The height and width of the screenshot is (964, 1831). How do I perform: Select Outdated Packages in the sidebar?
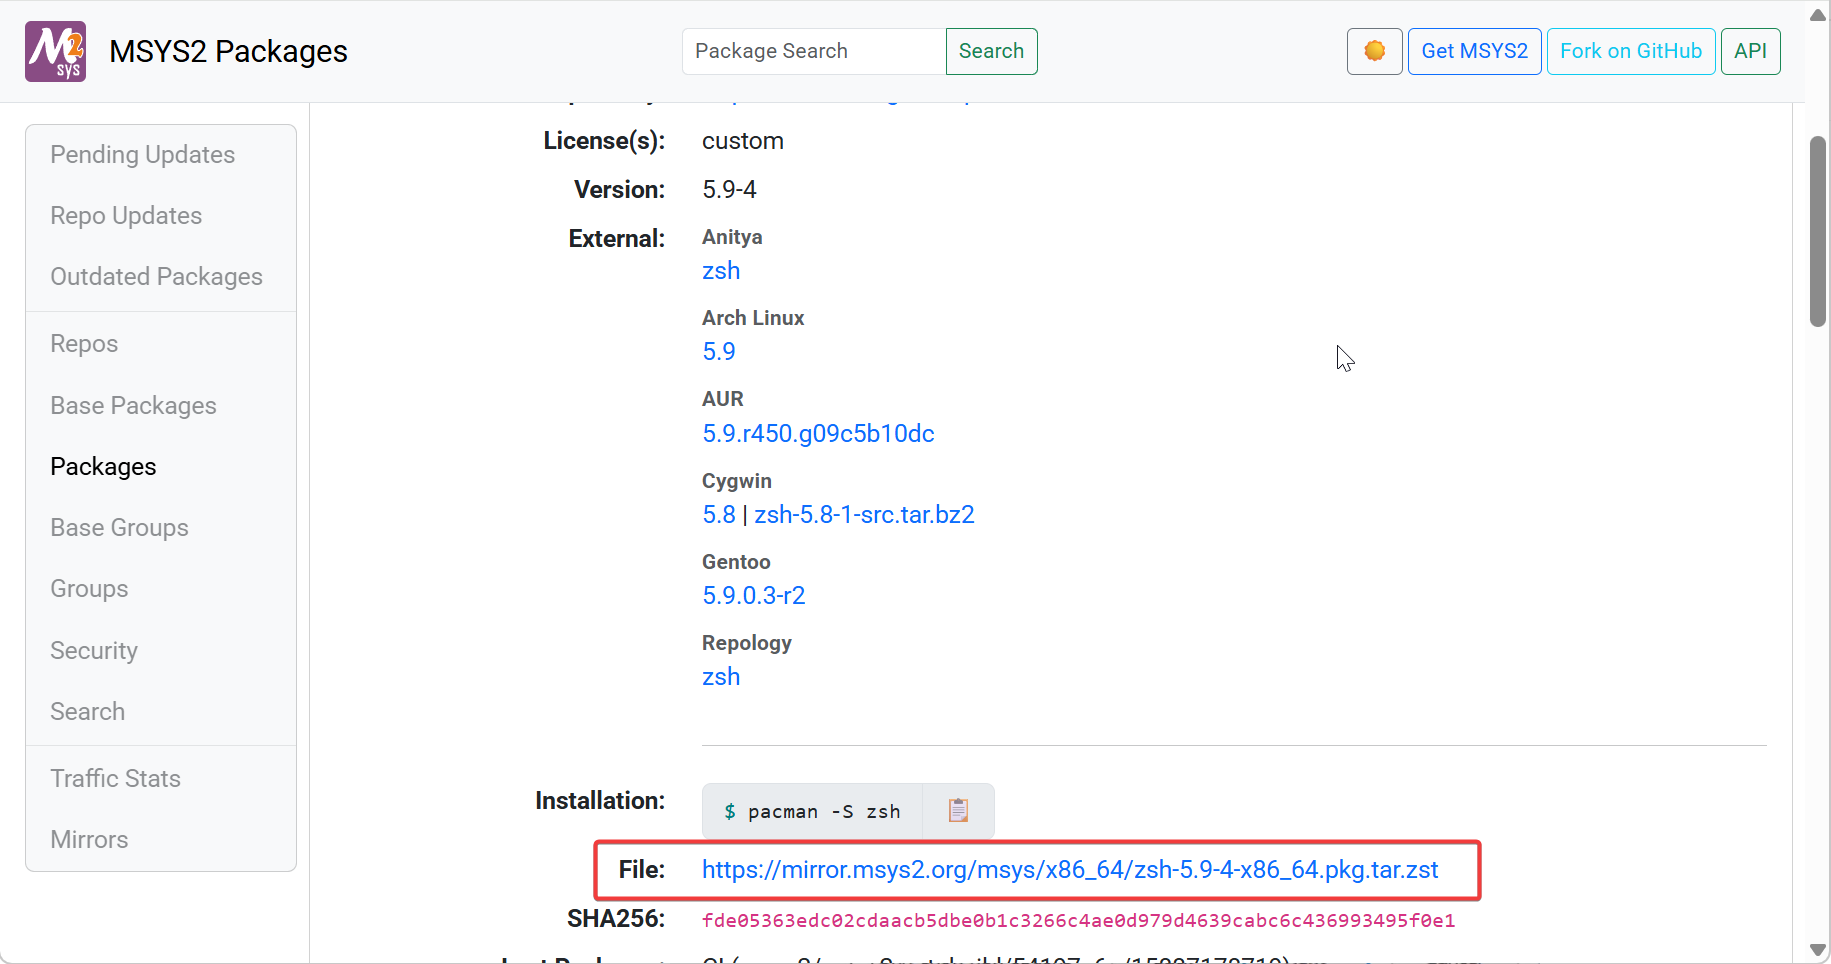point(156,276)
